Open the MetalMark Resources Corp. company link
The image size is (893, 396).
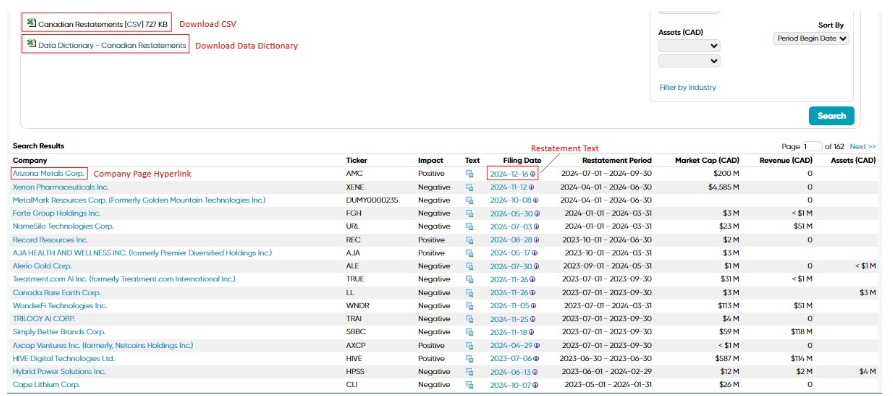point(139,200)
